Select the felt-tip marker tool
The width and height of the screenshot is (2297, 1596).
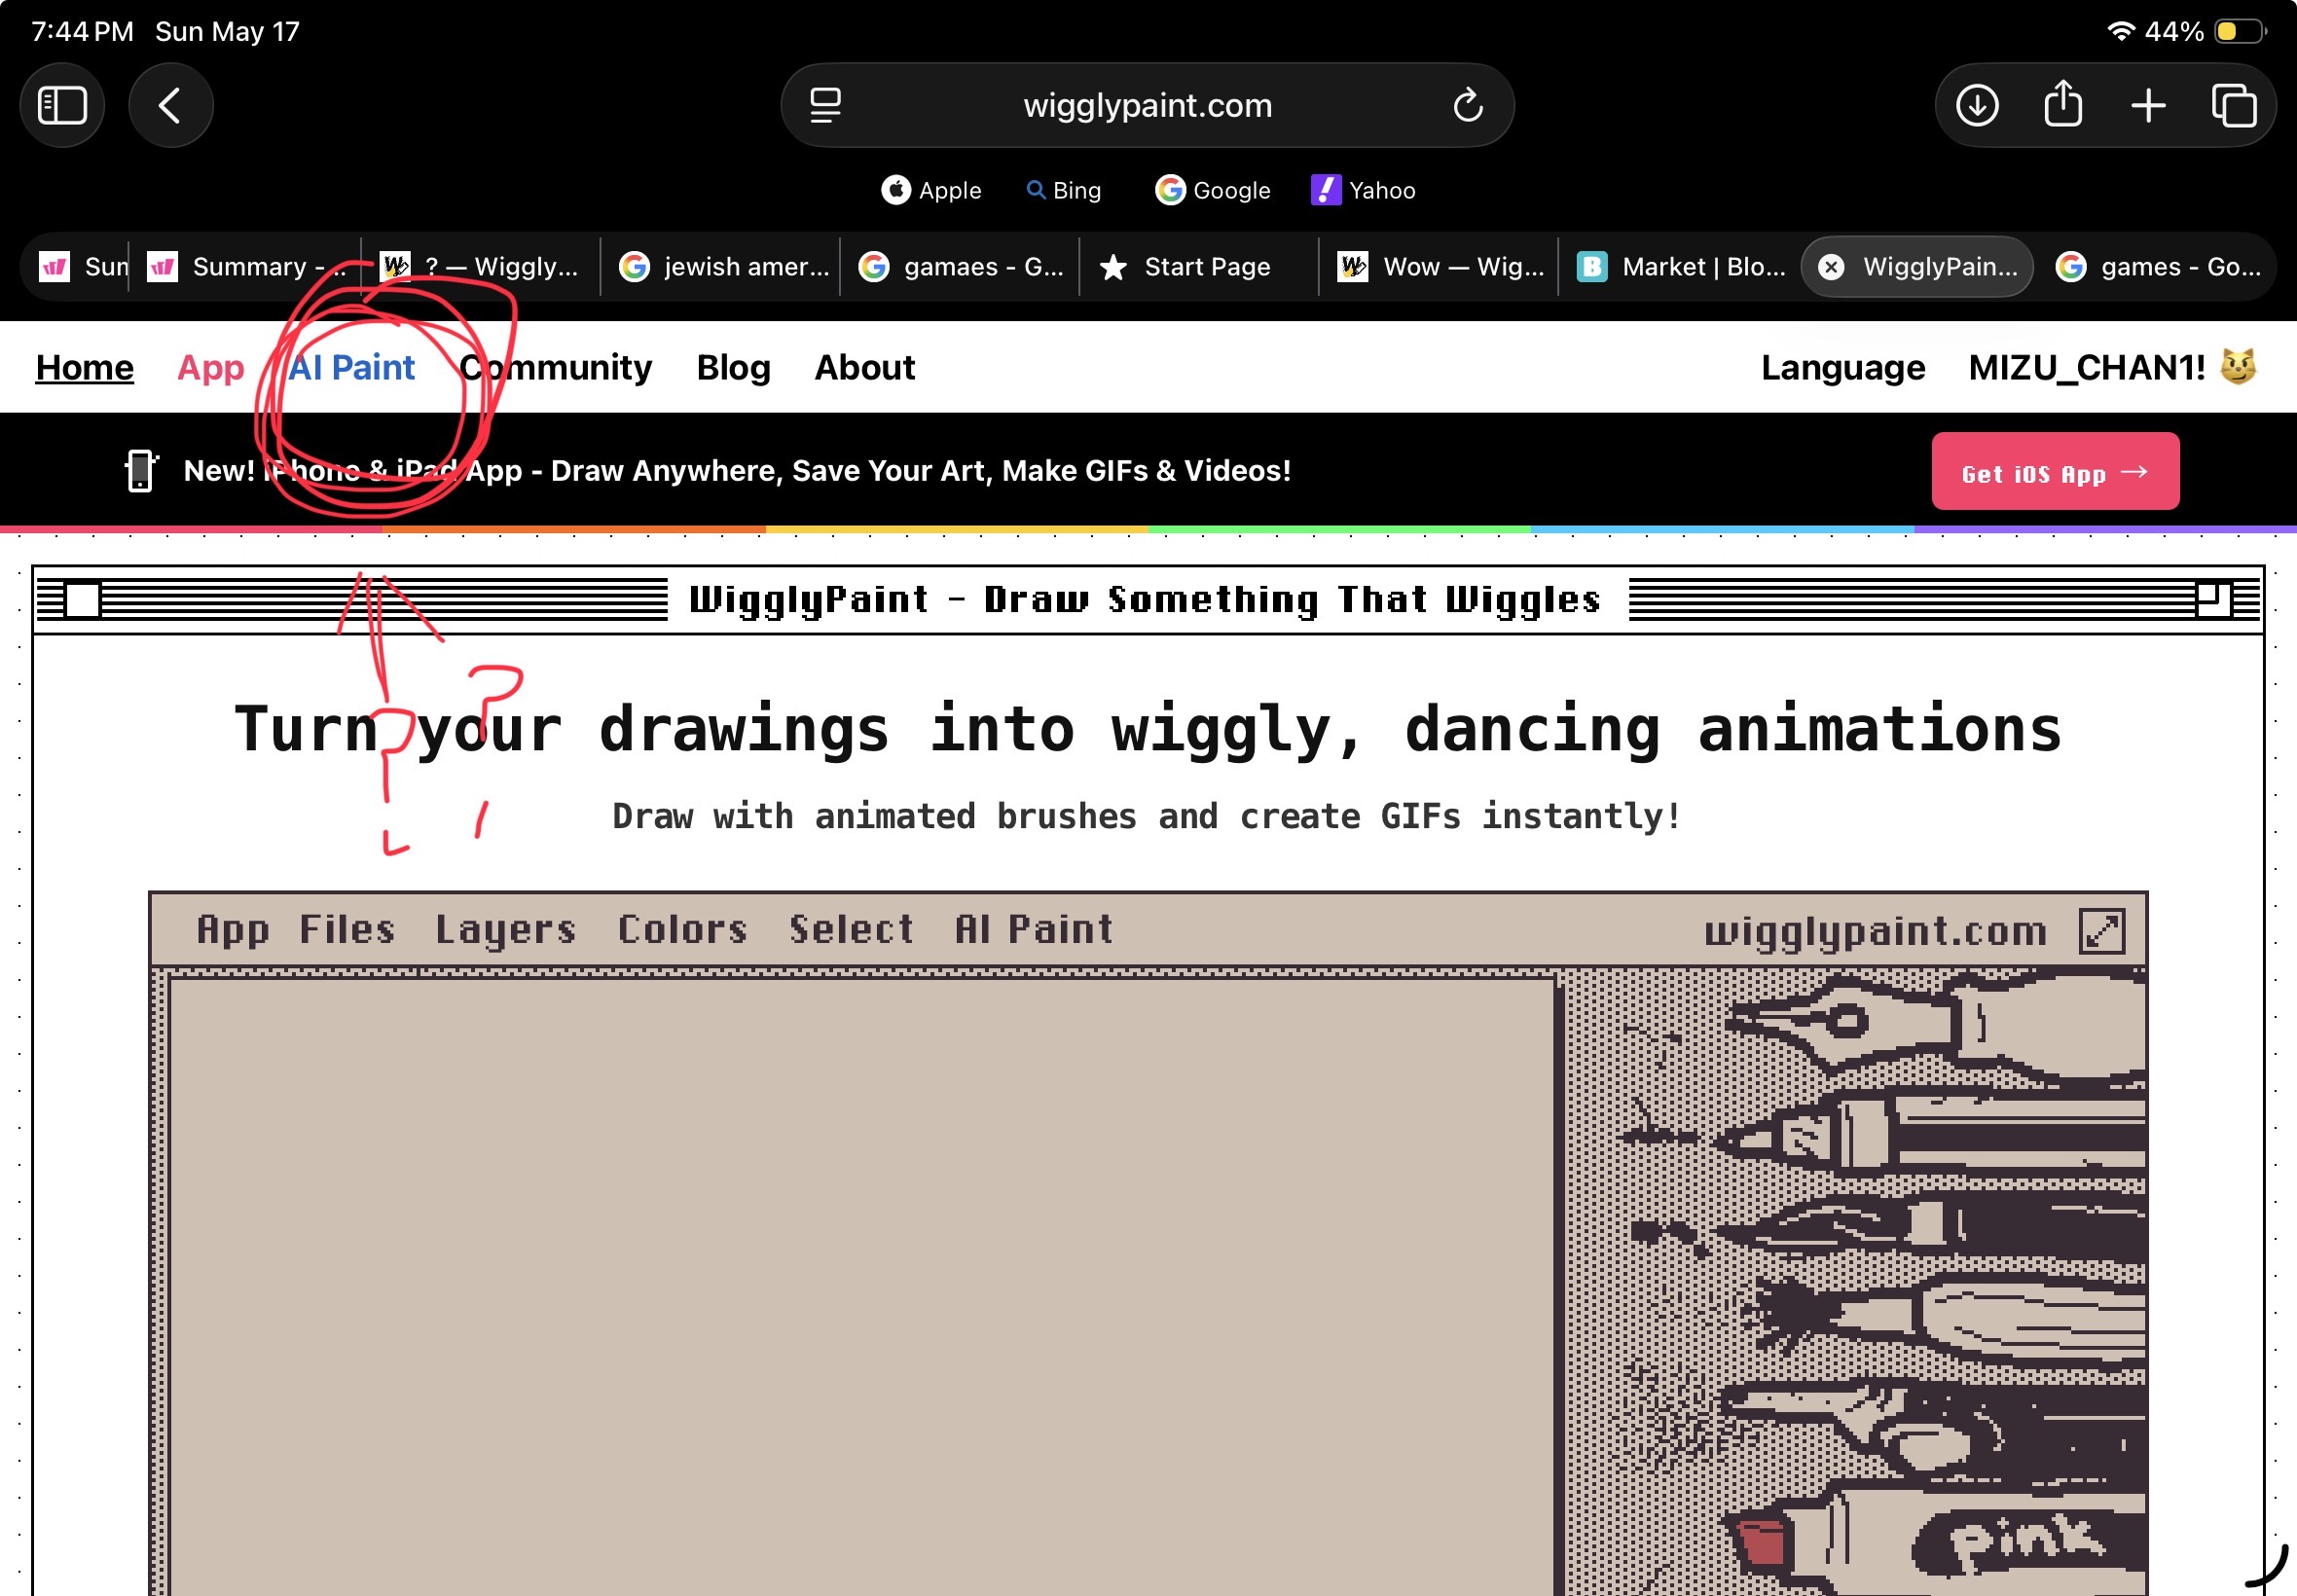point(1930,1134)
